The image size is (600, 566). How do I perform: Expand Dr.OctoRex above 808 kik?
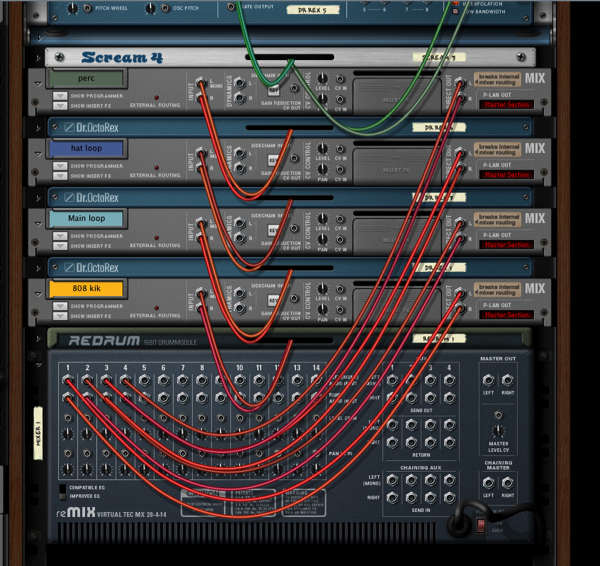(x=38, y=268)
